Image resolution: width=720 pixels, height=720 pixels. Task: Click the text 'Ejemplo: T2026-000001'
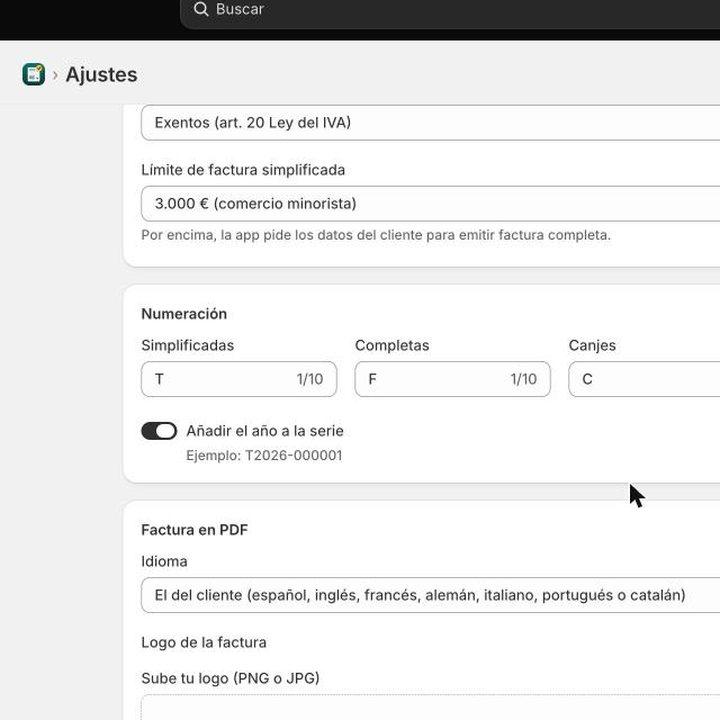(264, 455)
